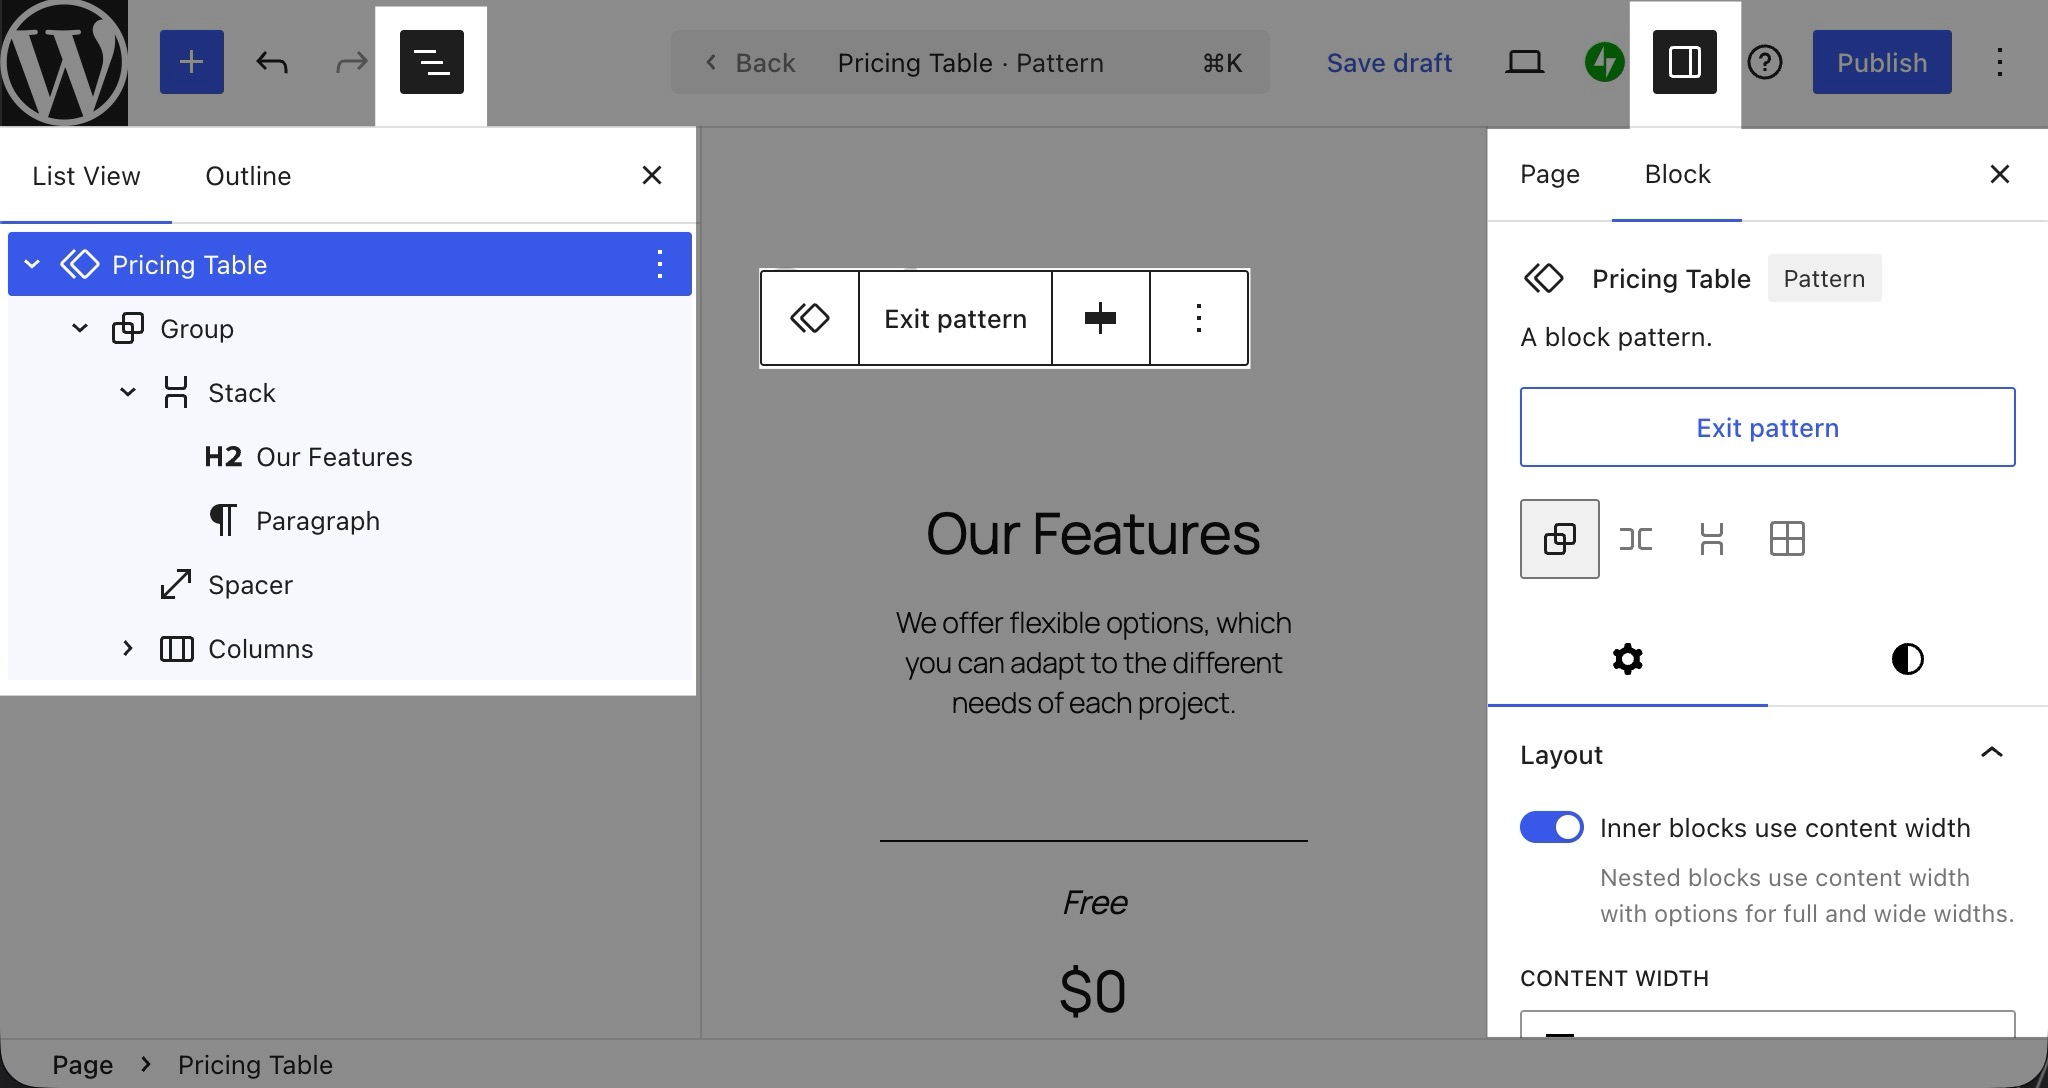2048x1088 pixels.
Task: Toggle the document overview list icon
Action: tap(432, 62)
